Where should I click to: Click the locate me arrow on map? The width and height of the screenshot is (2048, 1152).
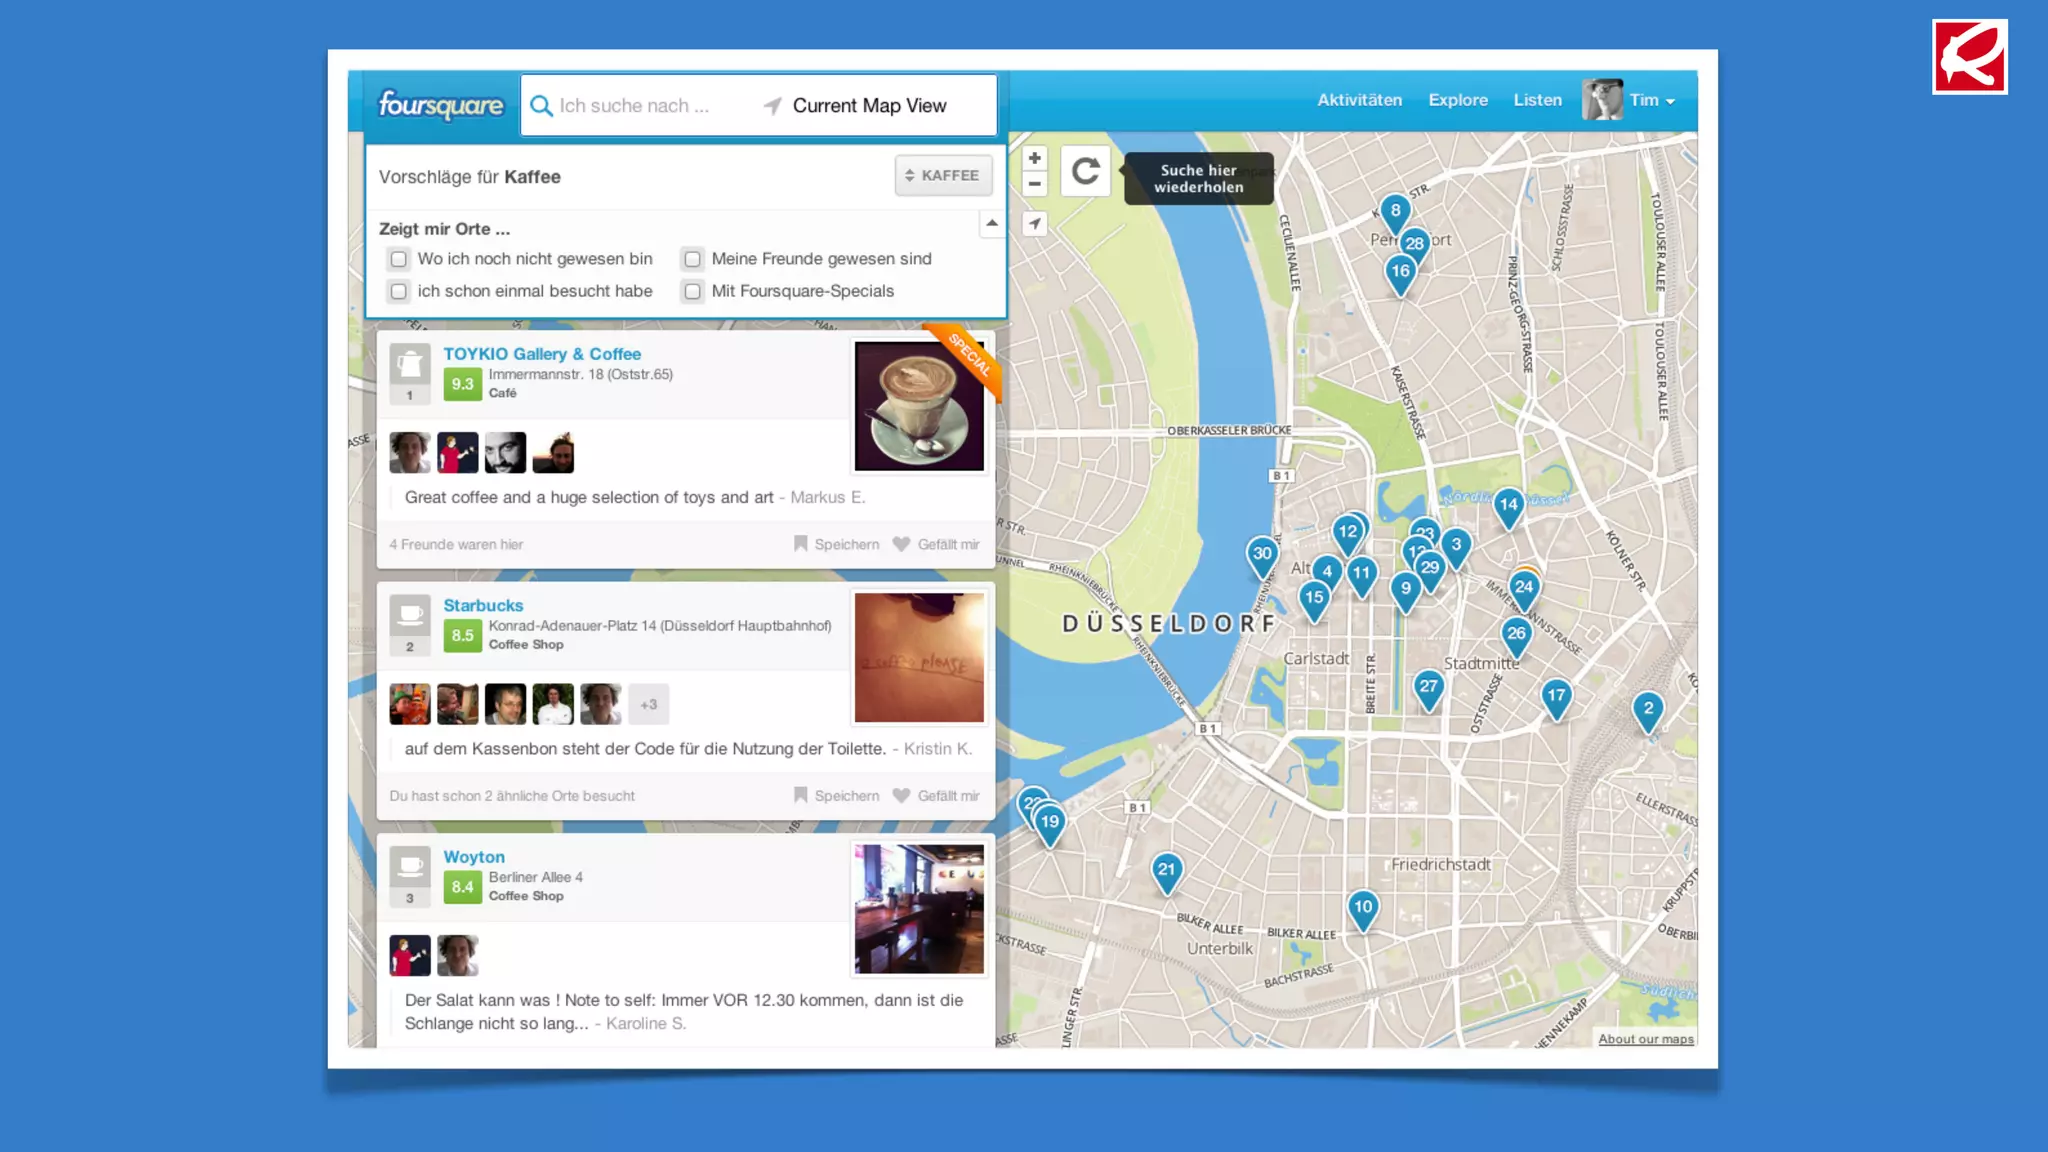pos(1034,224)
